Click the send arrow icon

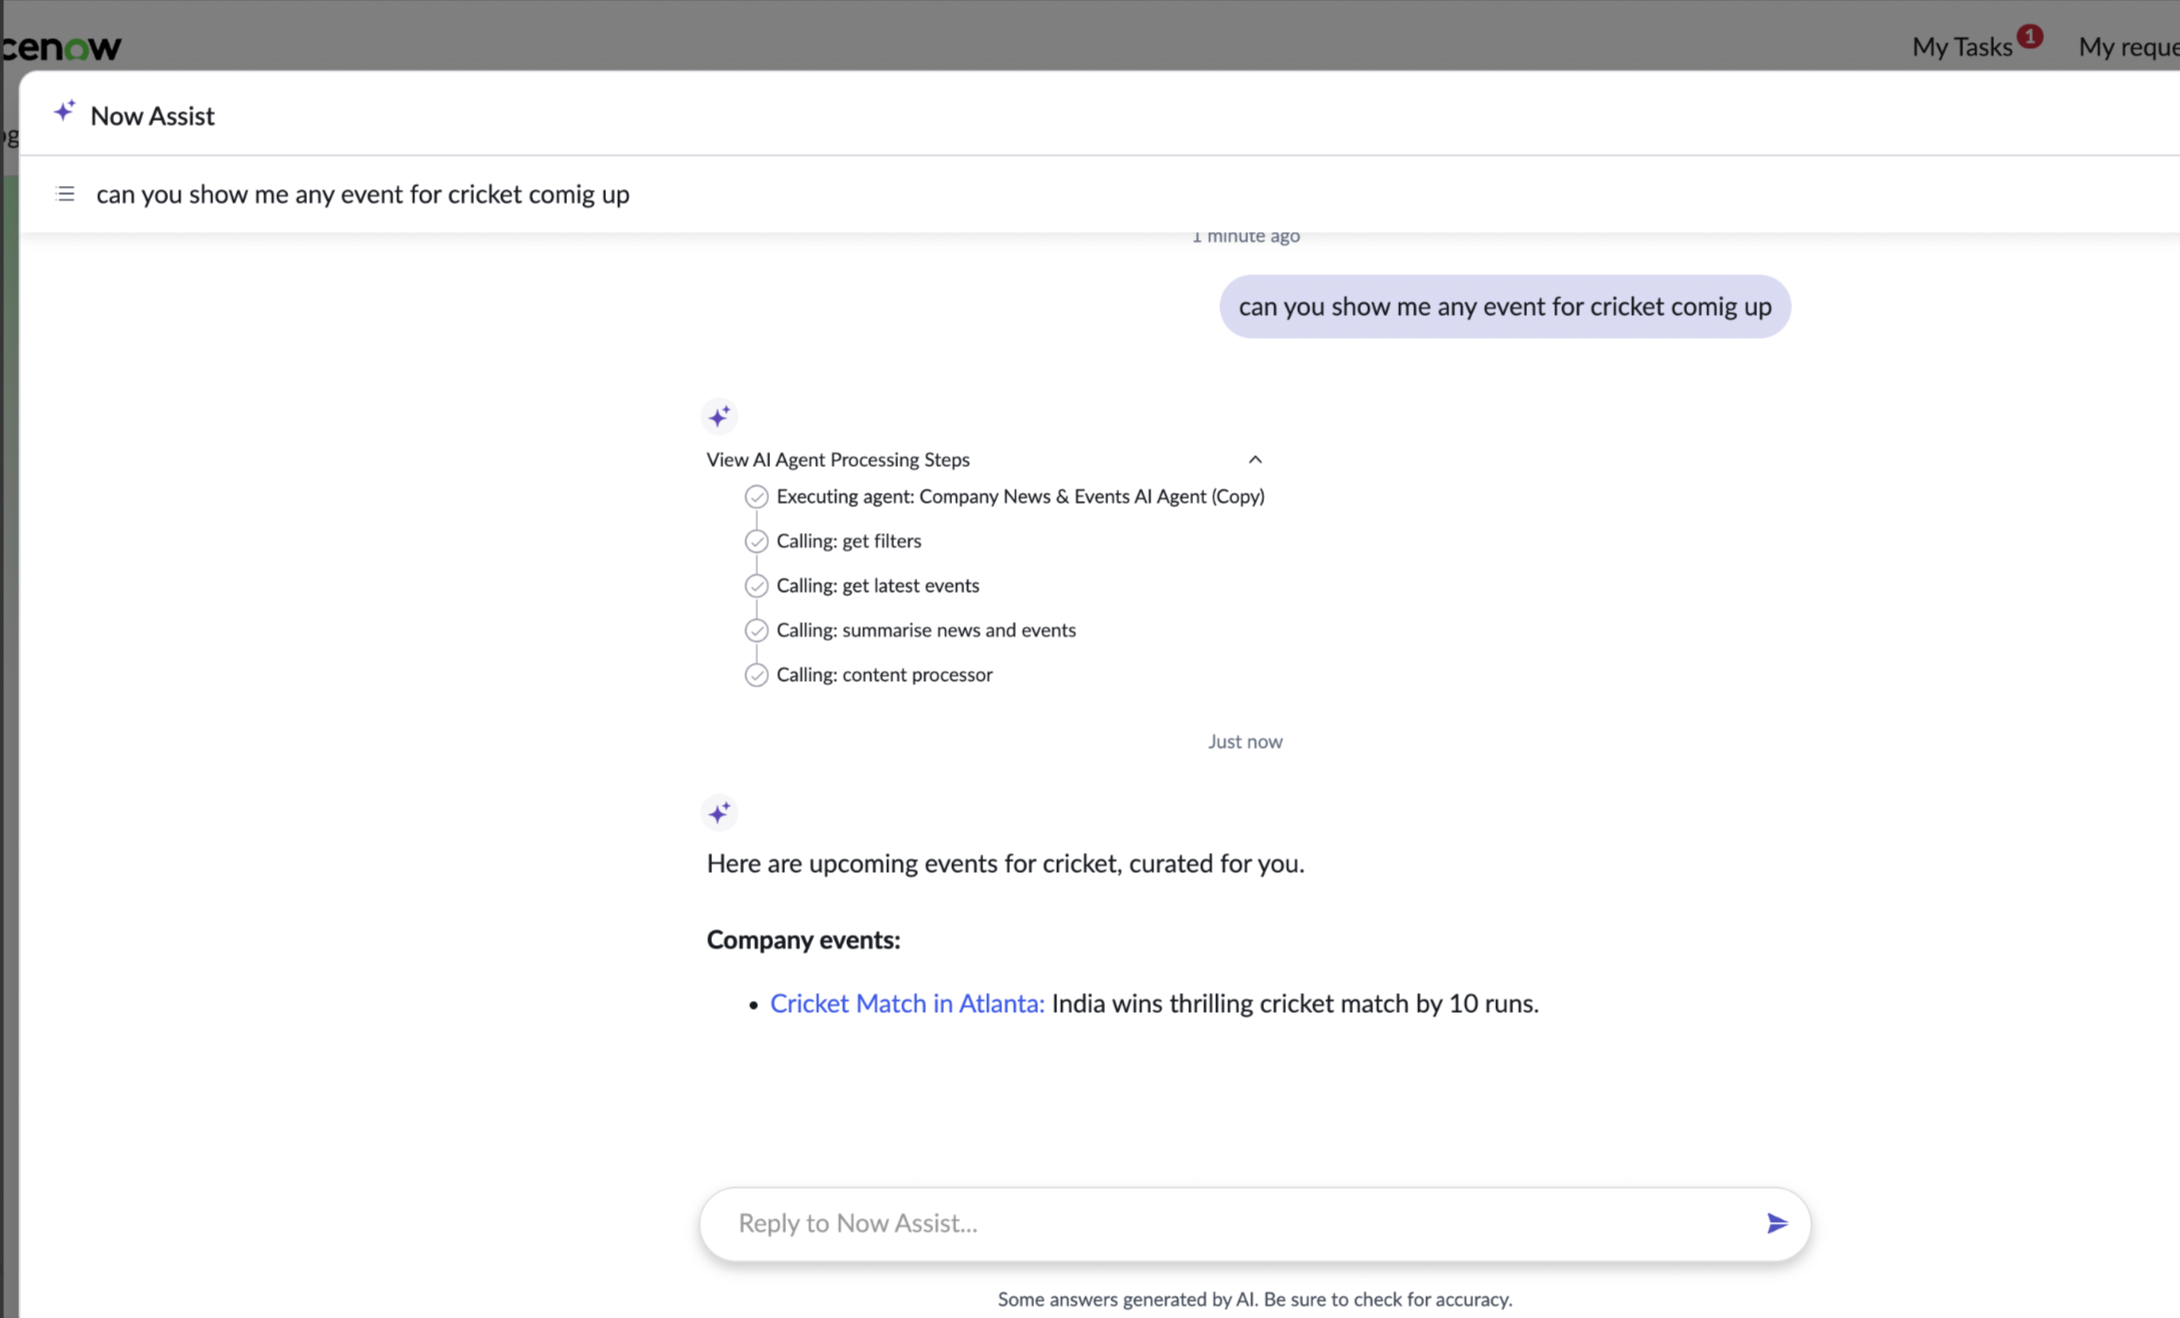pos(1776,1223)
